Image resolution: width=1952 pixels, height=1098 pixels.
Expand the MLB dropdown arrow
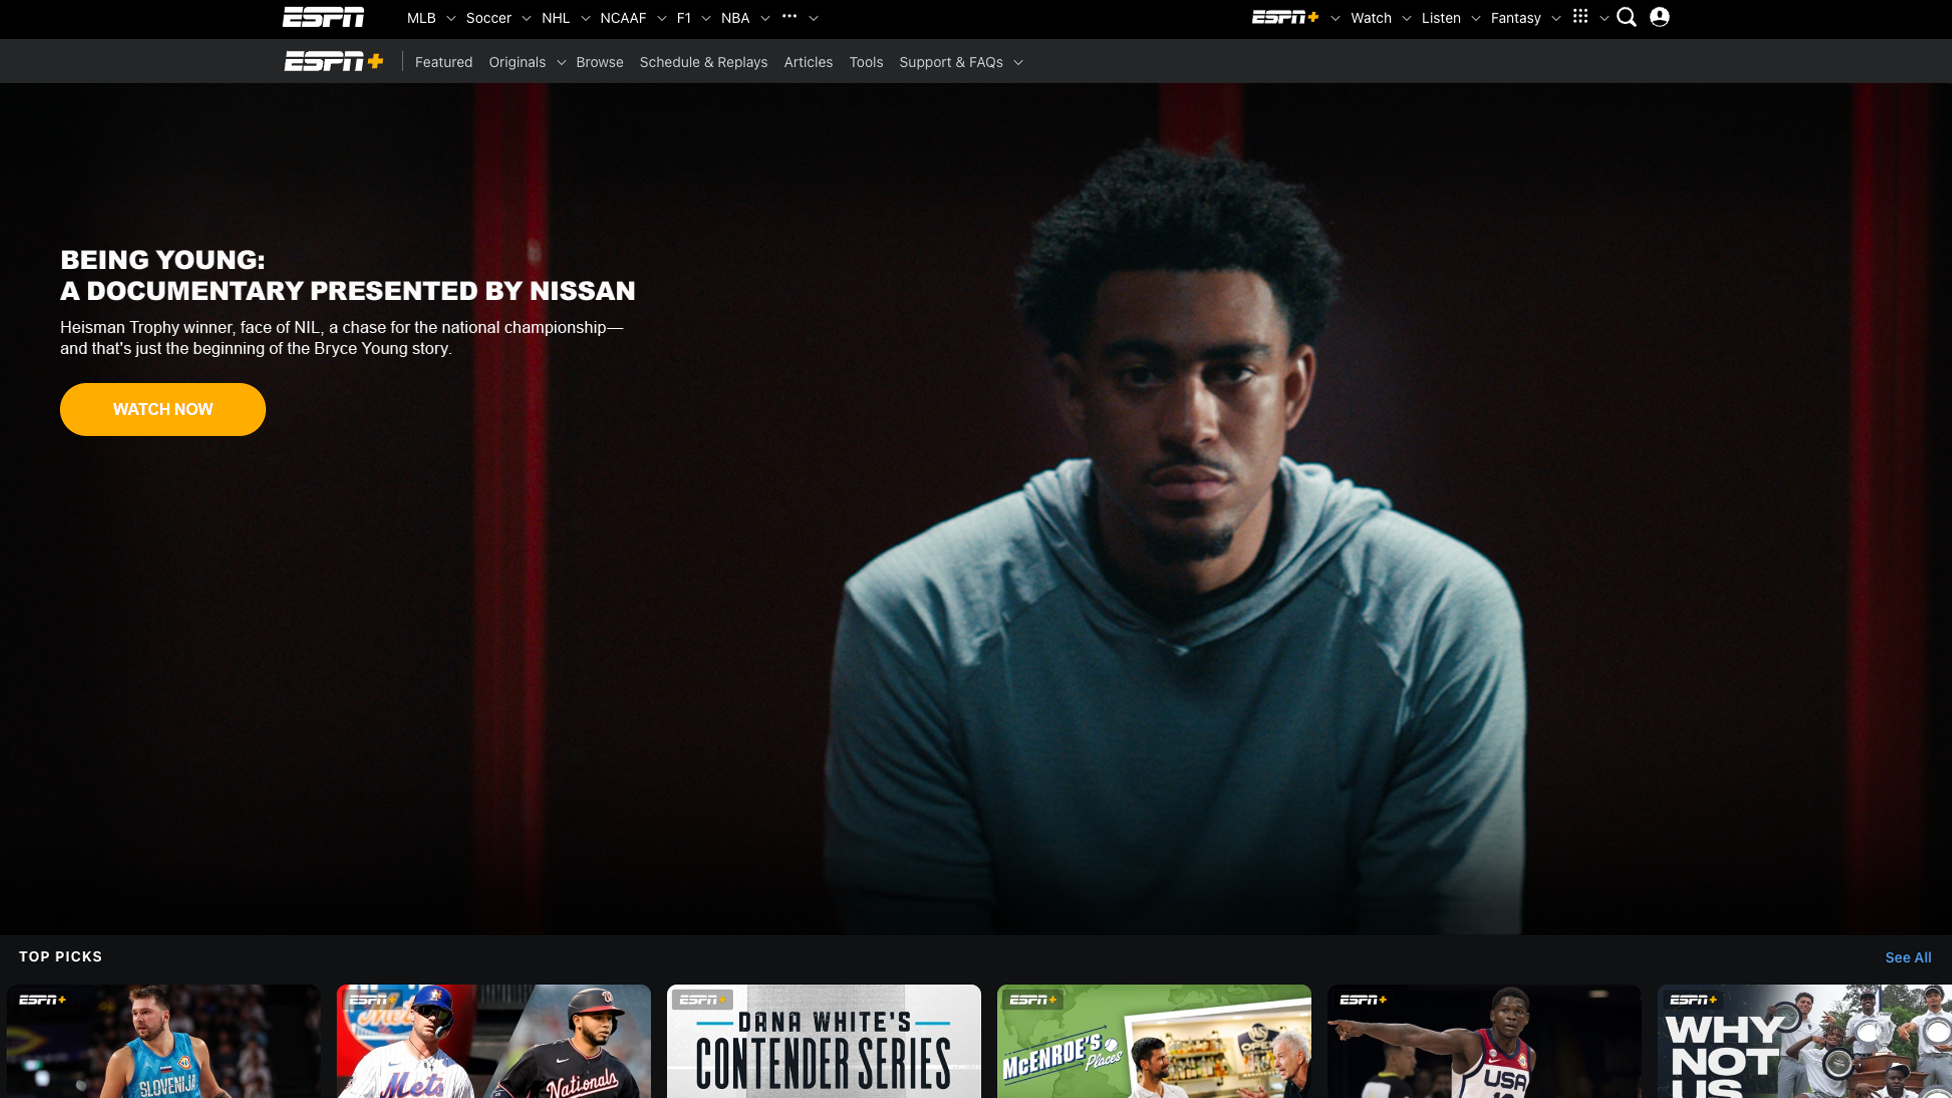click(451, 18)
